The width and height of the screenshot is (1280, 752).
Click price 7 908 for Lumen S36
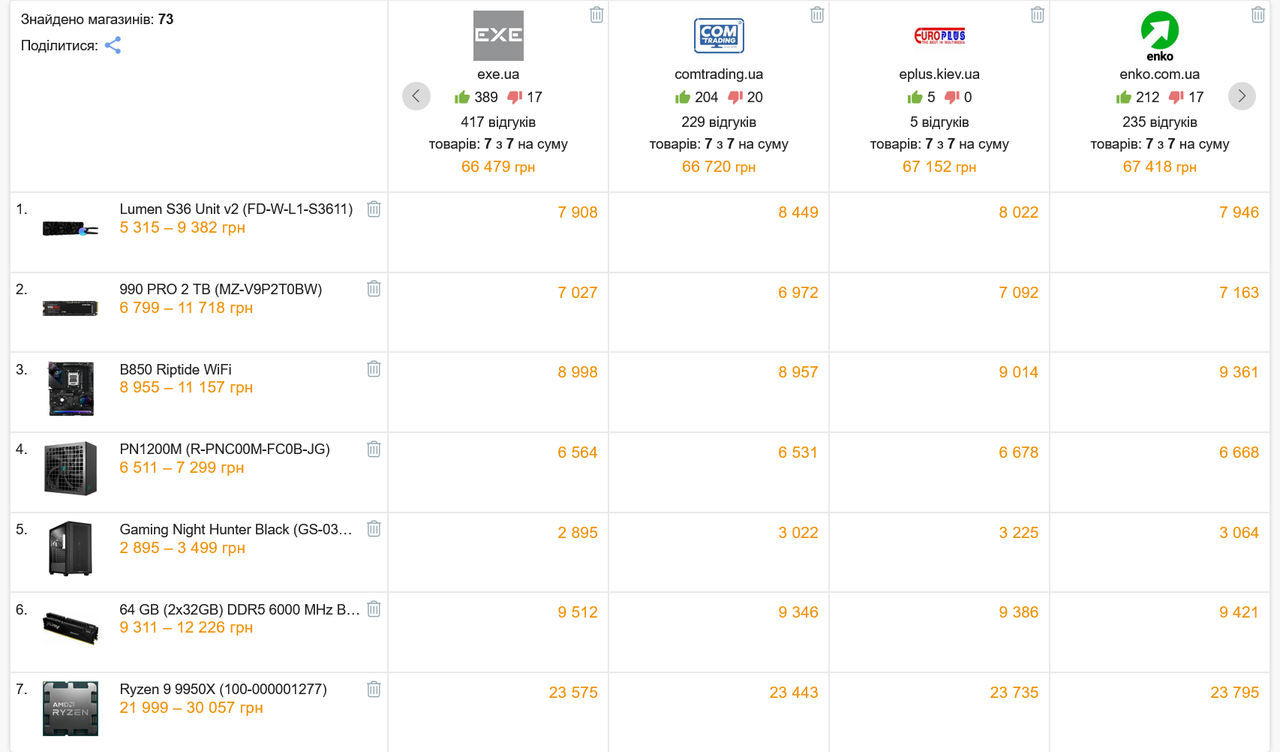click(578, 212)
